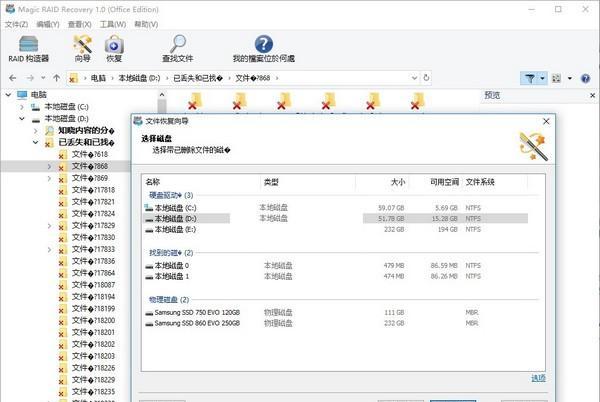Open the 帮助(V) menu
This screenshot has height=402, width=600.
coord(146,24)
